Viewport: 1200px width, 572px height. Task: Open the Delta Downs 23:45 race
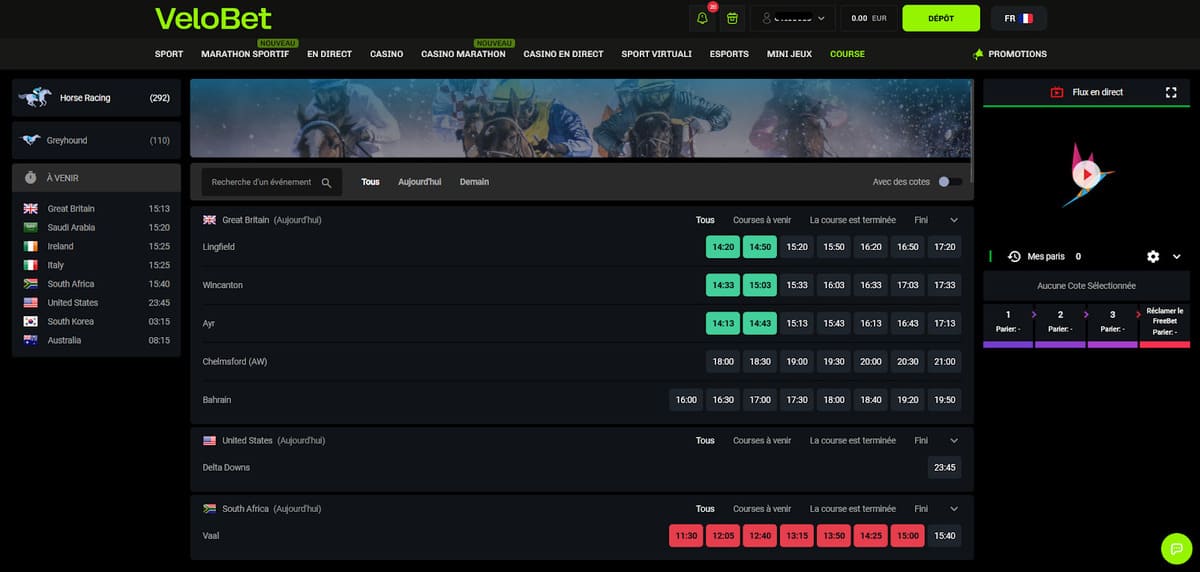click(944, 467)
